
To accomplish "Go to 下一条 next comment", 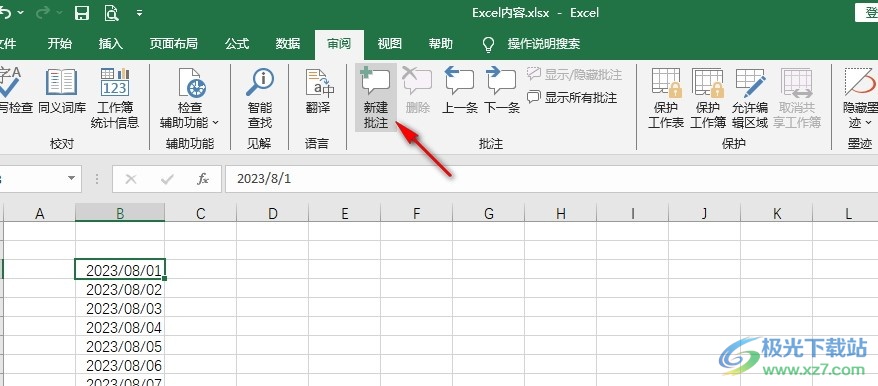I will tap(502, 91).
